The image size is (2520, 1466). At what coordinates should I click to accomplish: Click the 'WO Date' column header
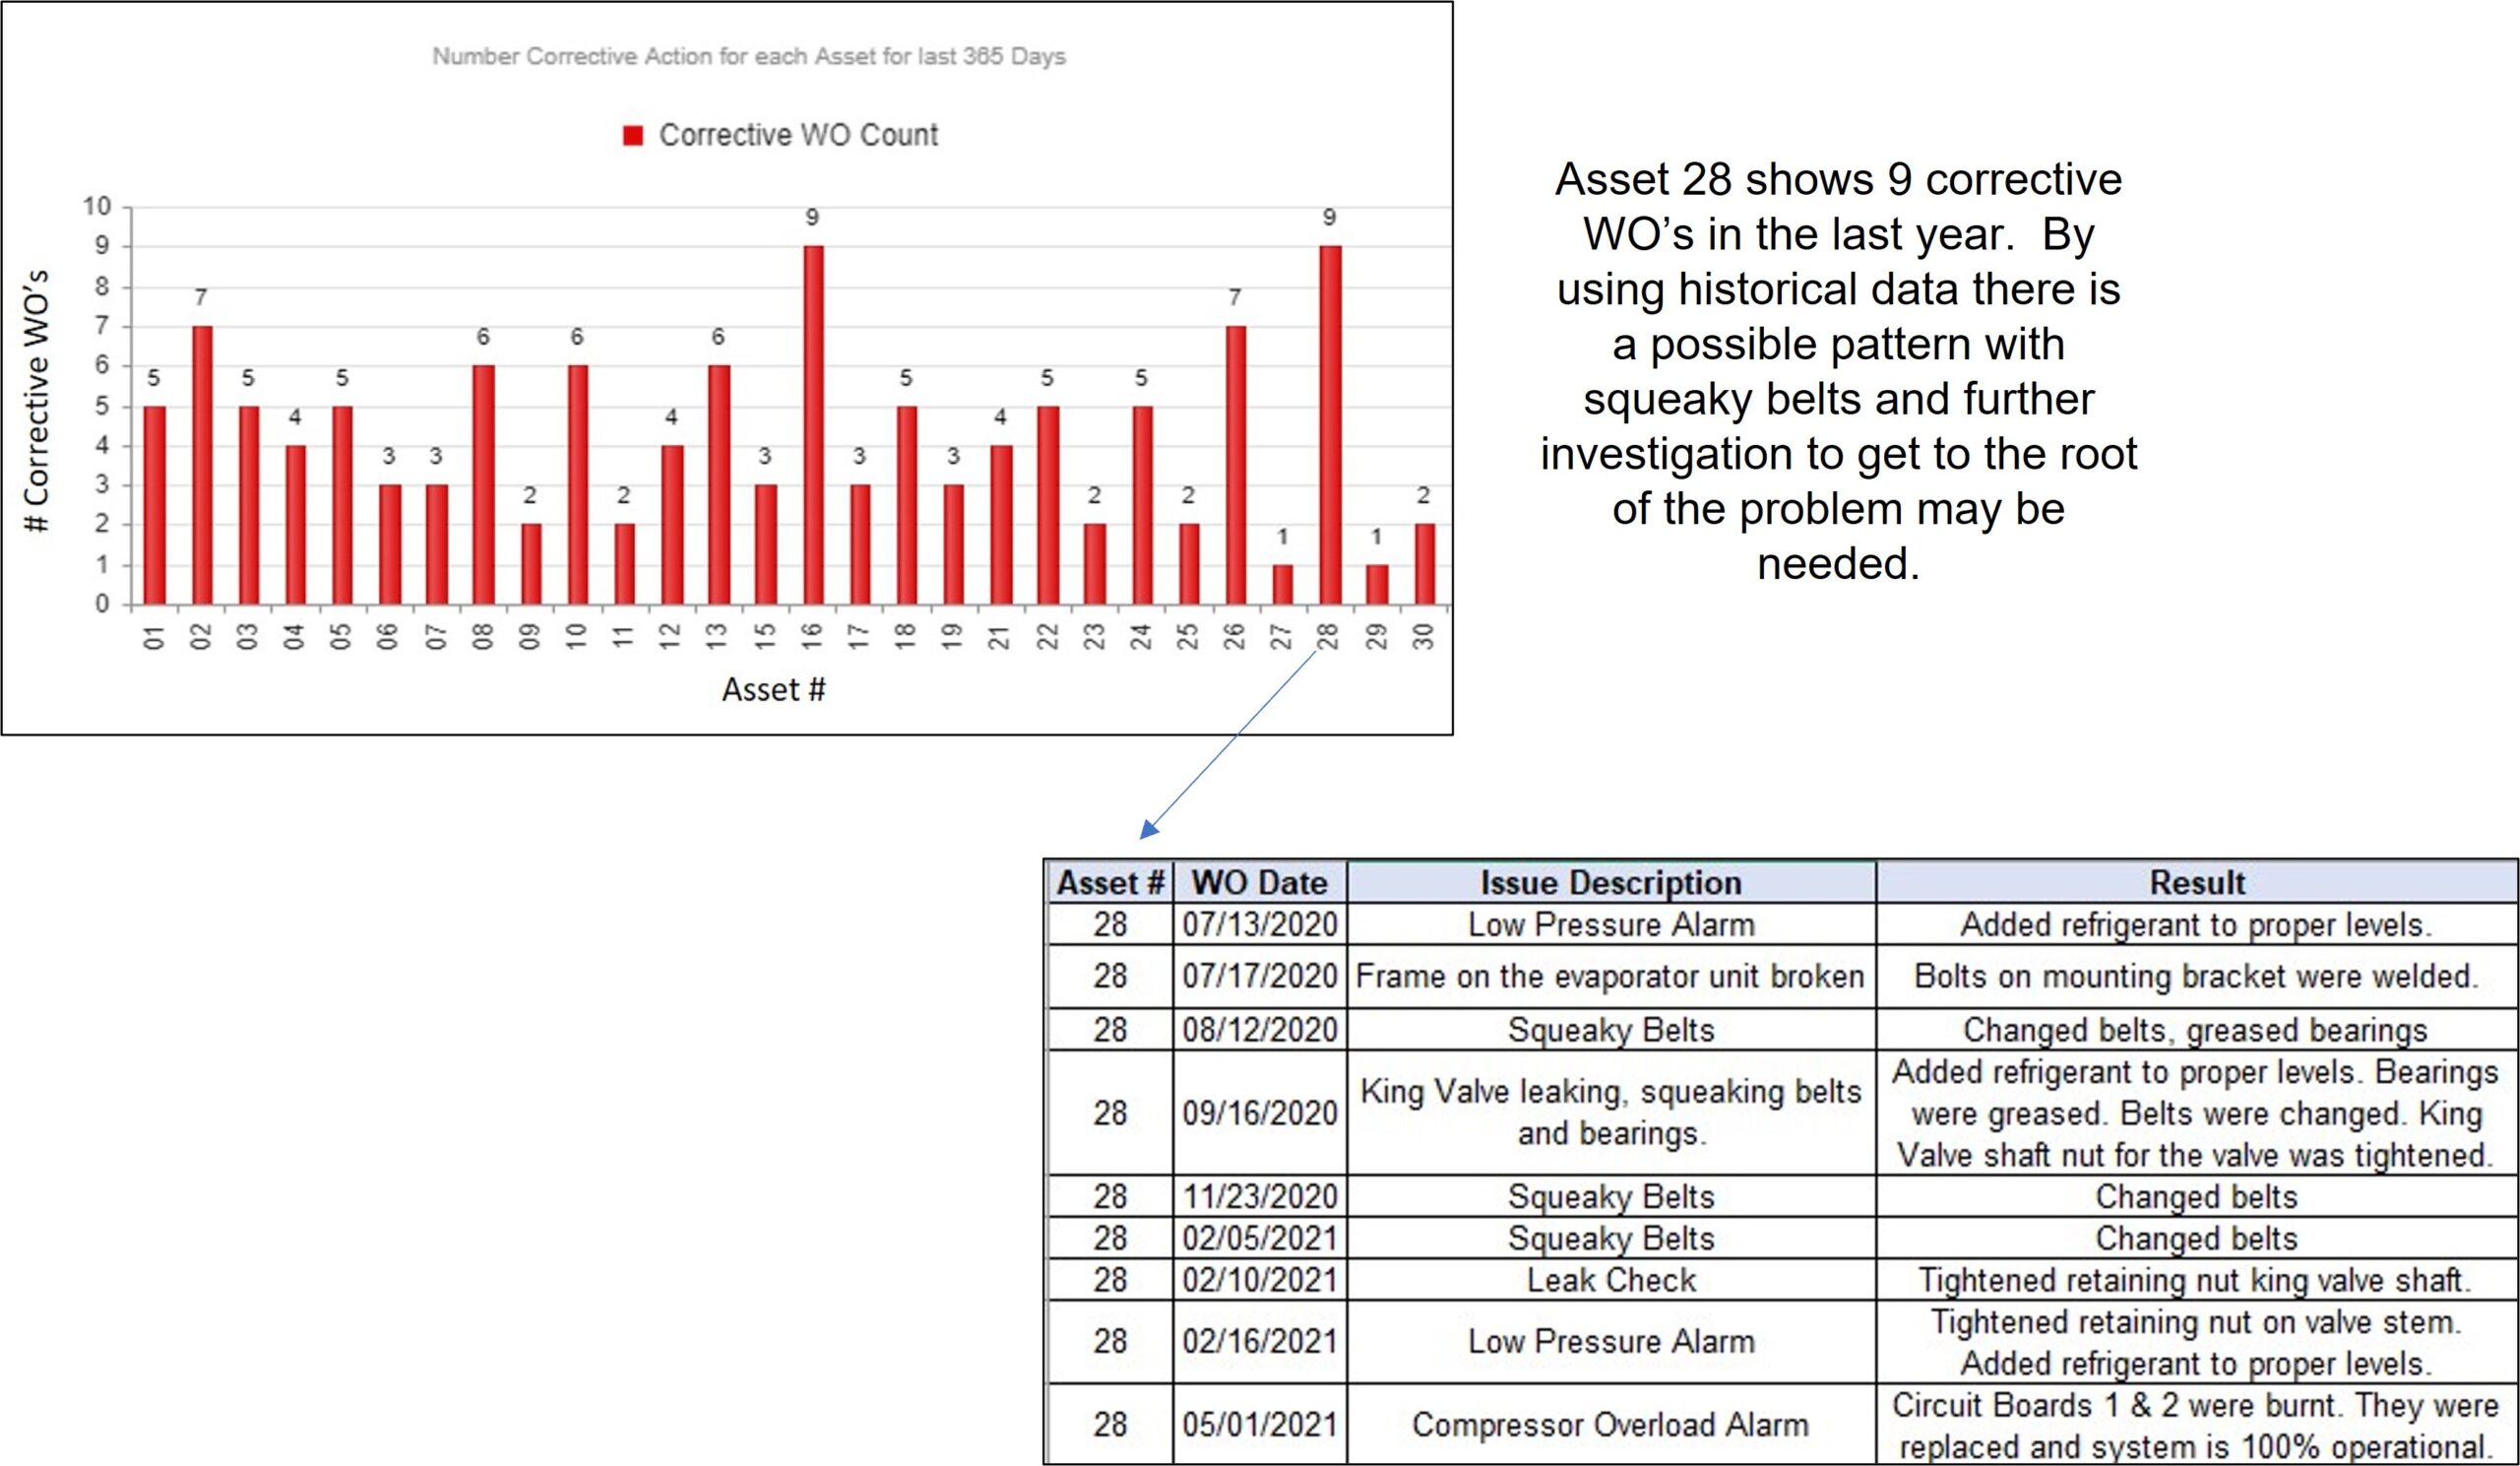pos(1260,883)
